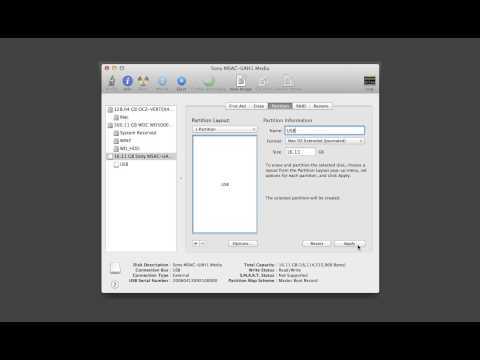Image resolution: width=480 pixels, height=360 pixels.
Task: Click the Options button
Action: pos(243,244)
